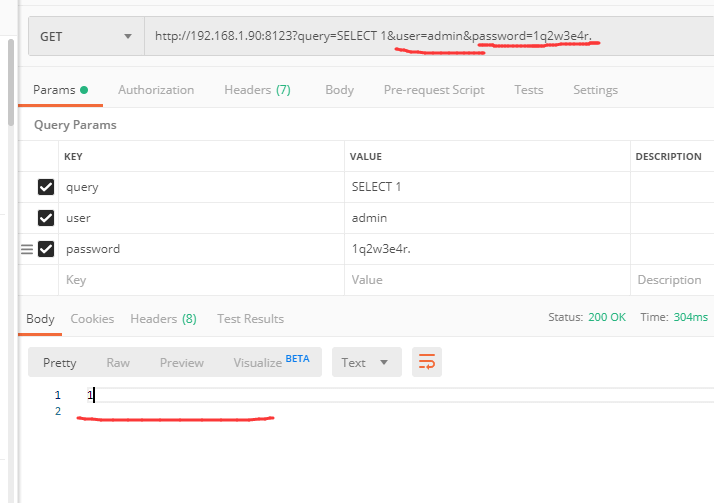Click the wrap lines icon in response toolbar

[427, 362]
